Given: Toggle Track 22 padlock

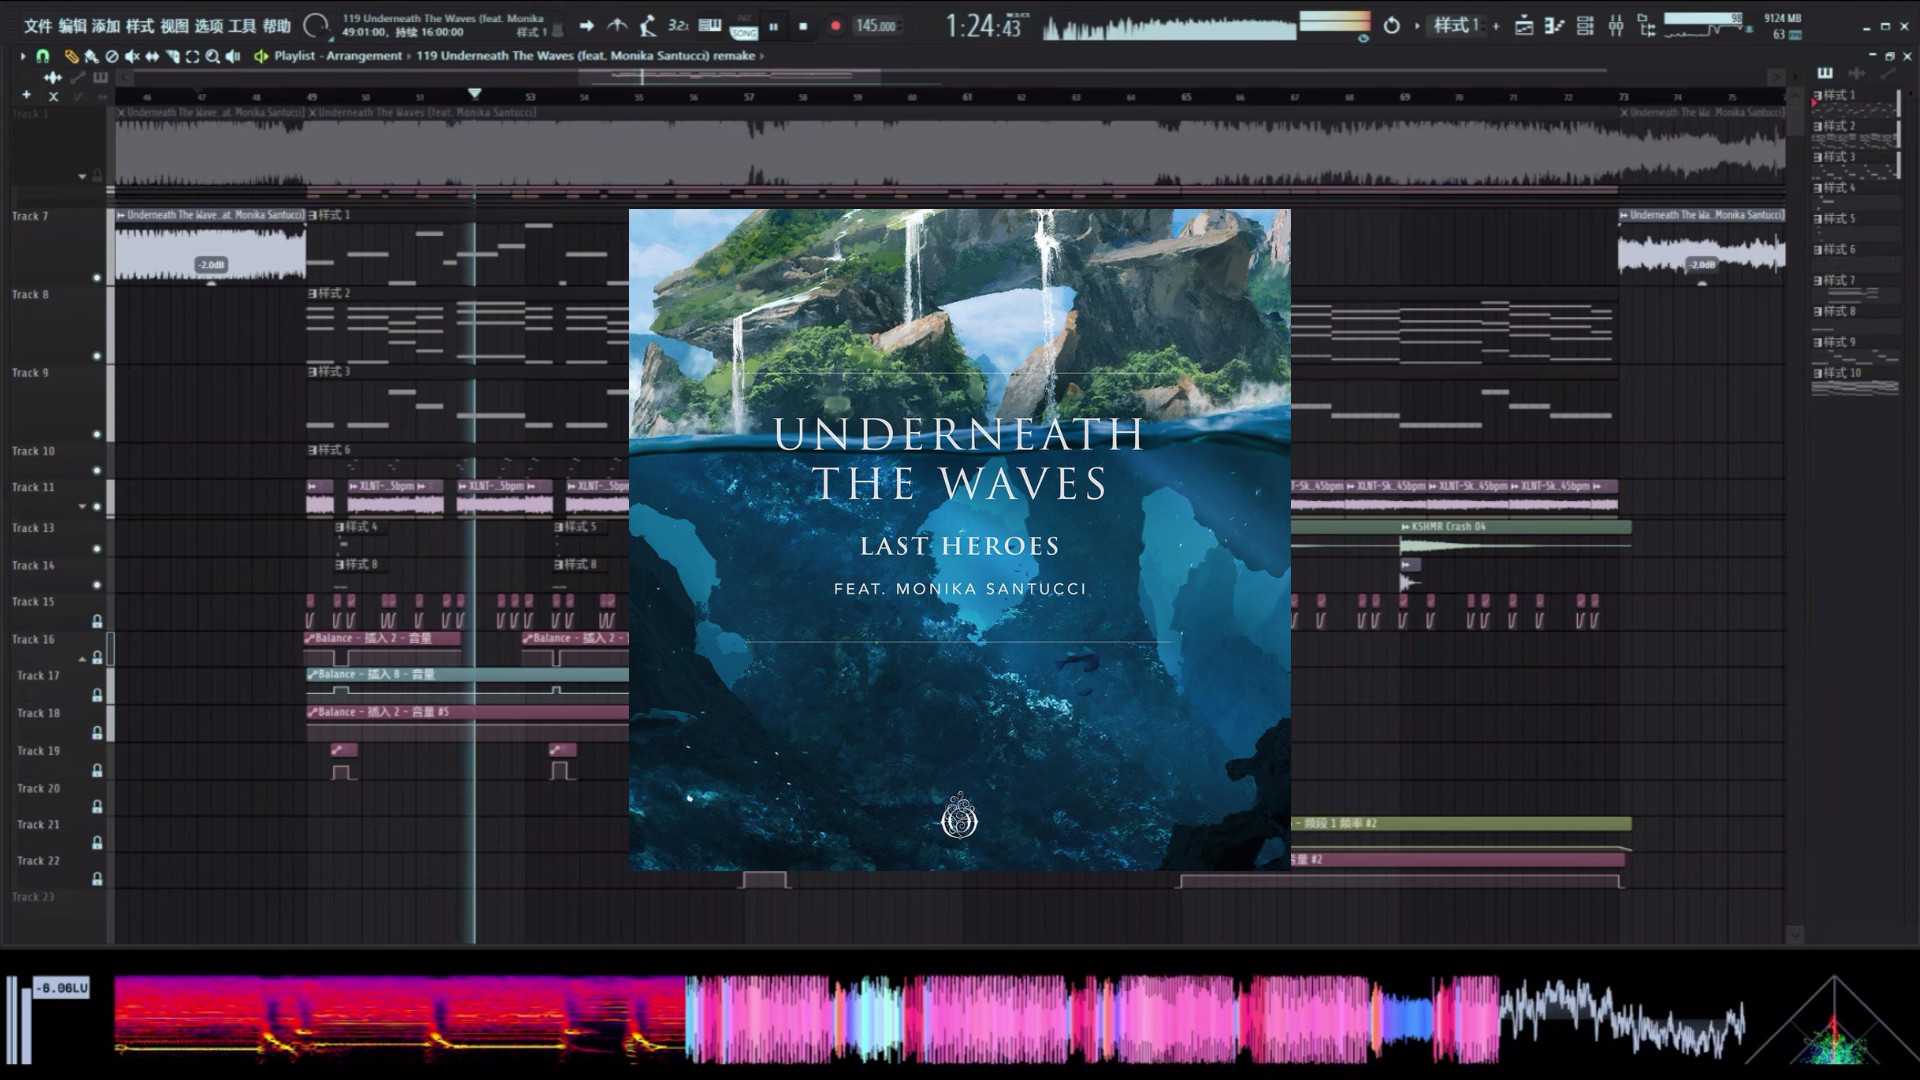Looking at the screenshot, I should 97,878.
